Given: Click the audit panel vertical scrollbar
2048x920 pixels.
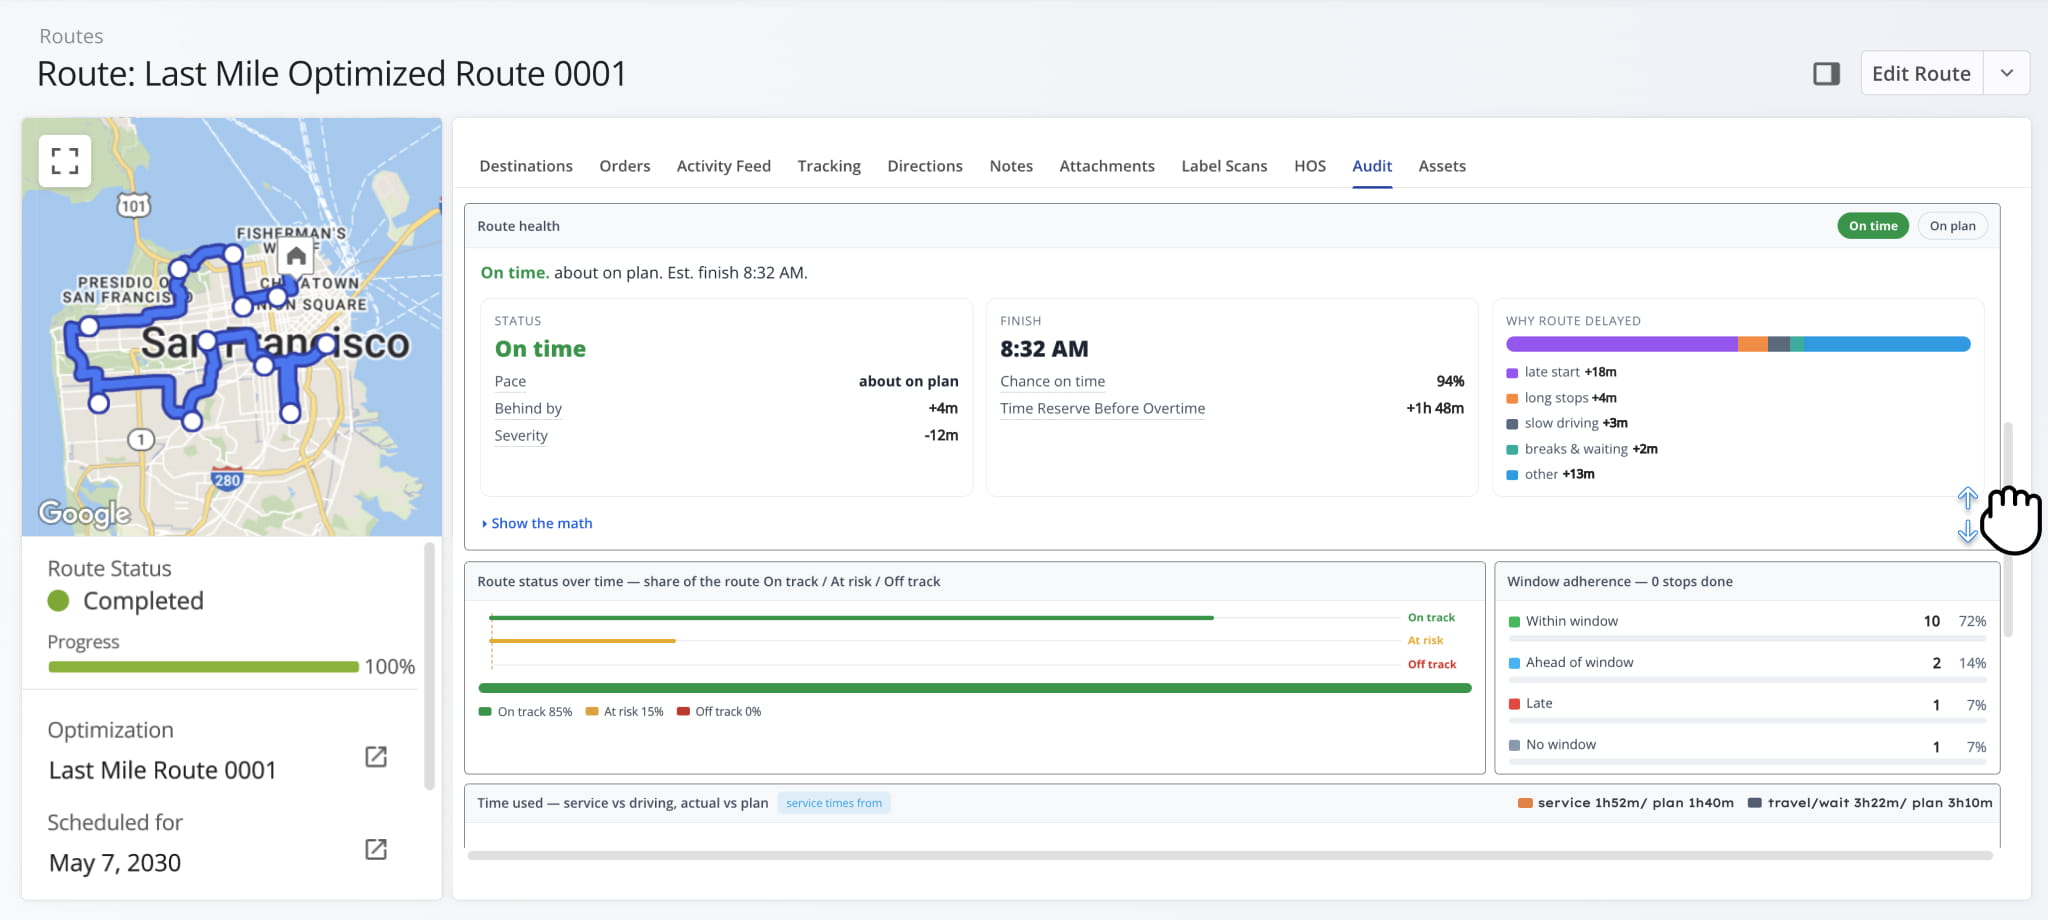Looking at the screenshot, I should point(2008,530).
